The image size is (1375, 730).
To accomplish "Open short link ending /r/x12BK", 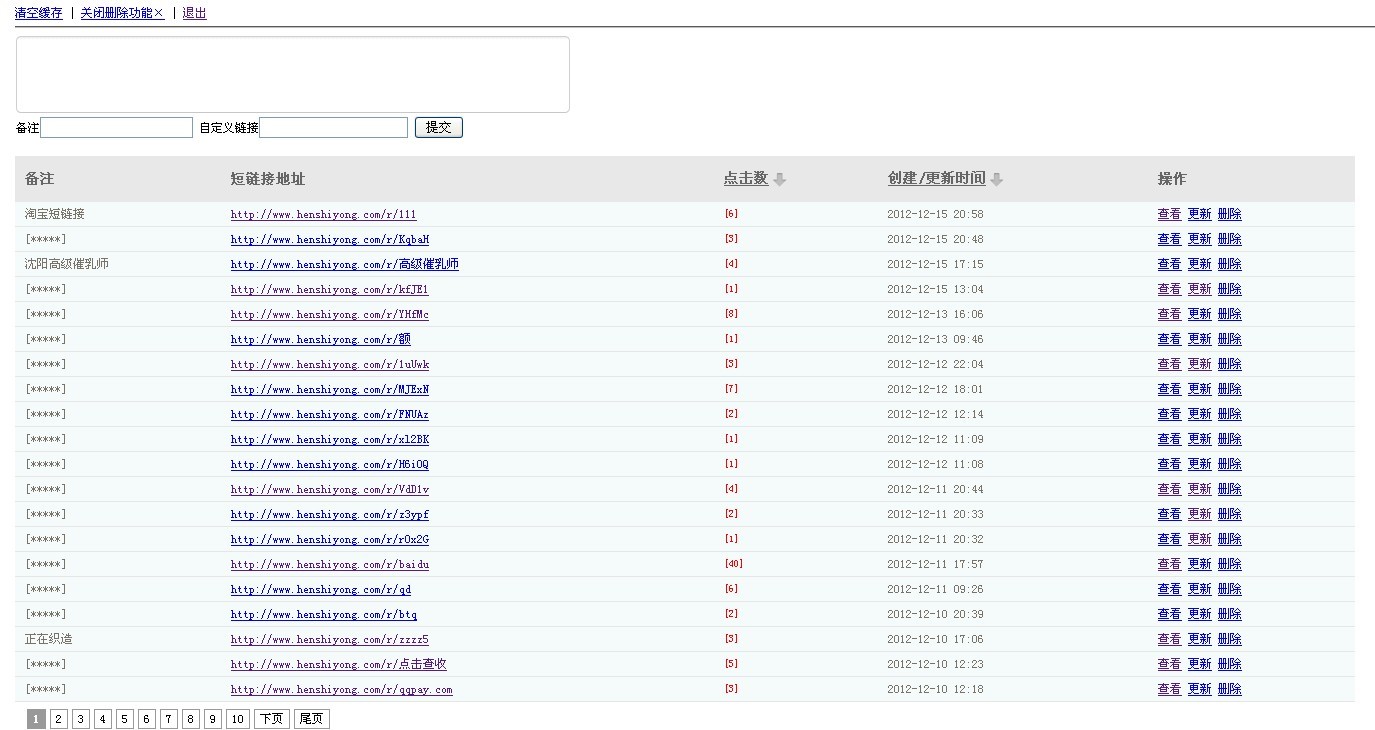I will click(x=330, y=439).
